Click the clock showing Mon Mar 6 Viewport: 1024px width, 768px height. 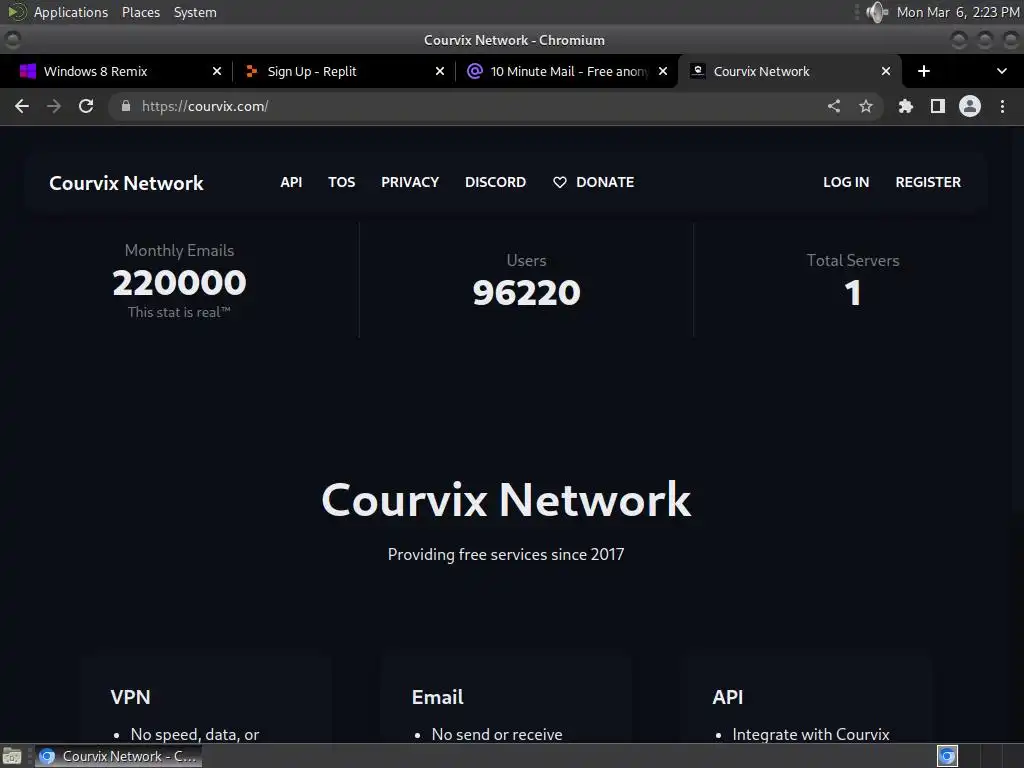tap(957, 12)
